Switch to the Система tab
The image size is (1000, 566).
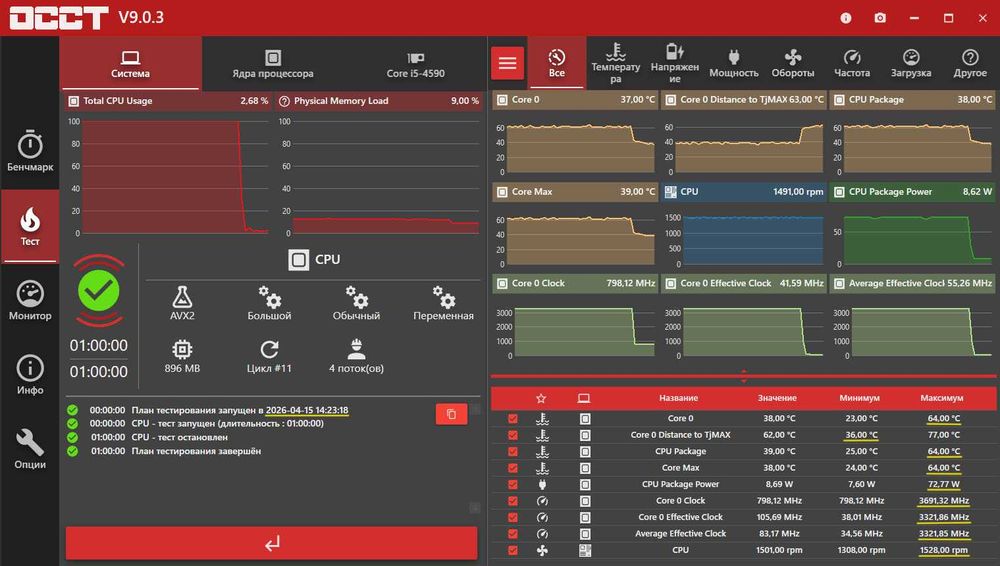(x=130, y=64)
